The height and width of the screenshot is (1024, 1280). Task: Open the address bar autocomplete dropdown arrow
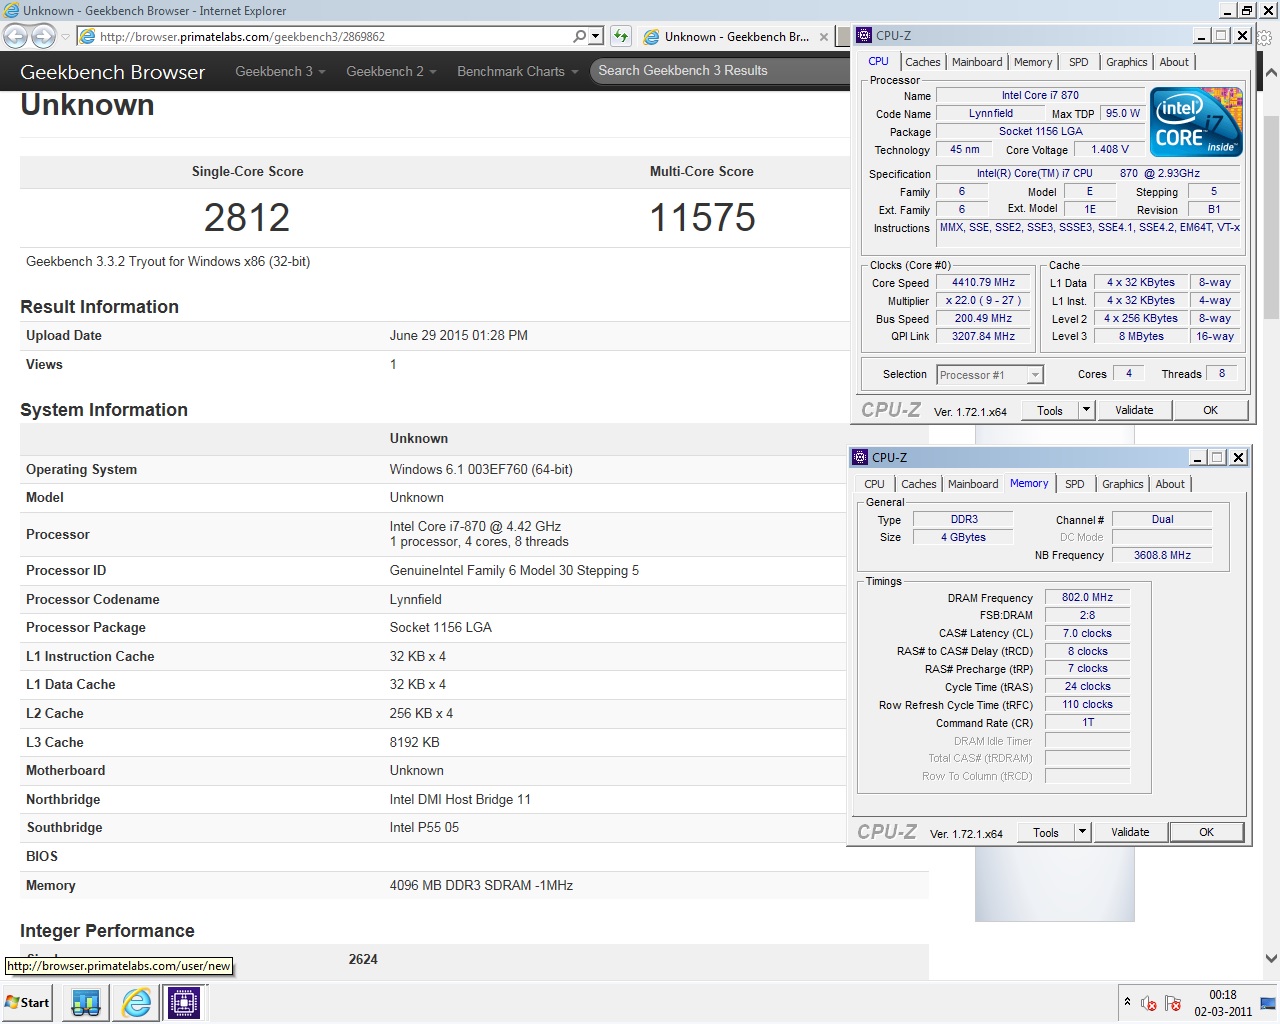596,37
